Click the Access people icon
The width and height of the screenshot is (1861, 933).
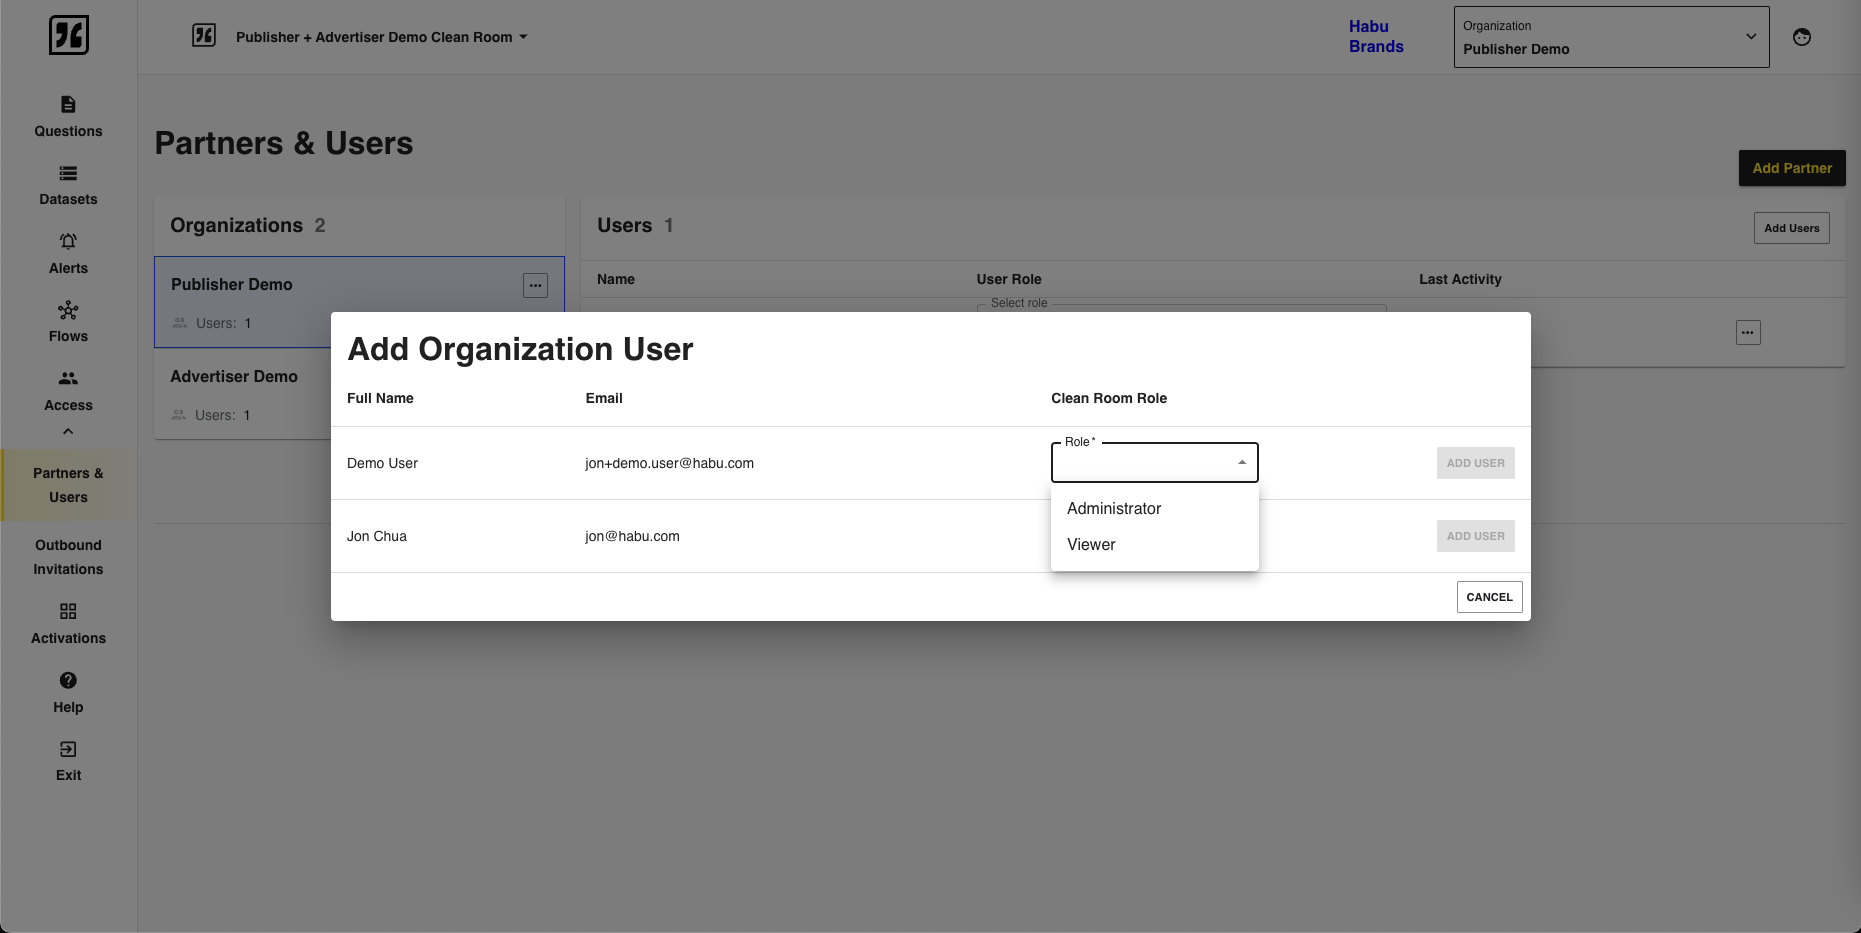tap(68, 378)
